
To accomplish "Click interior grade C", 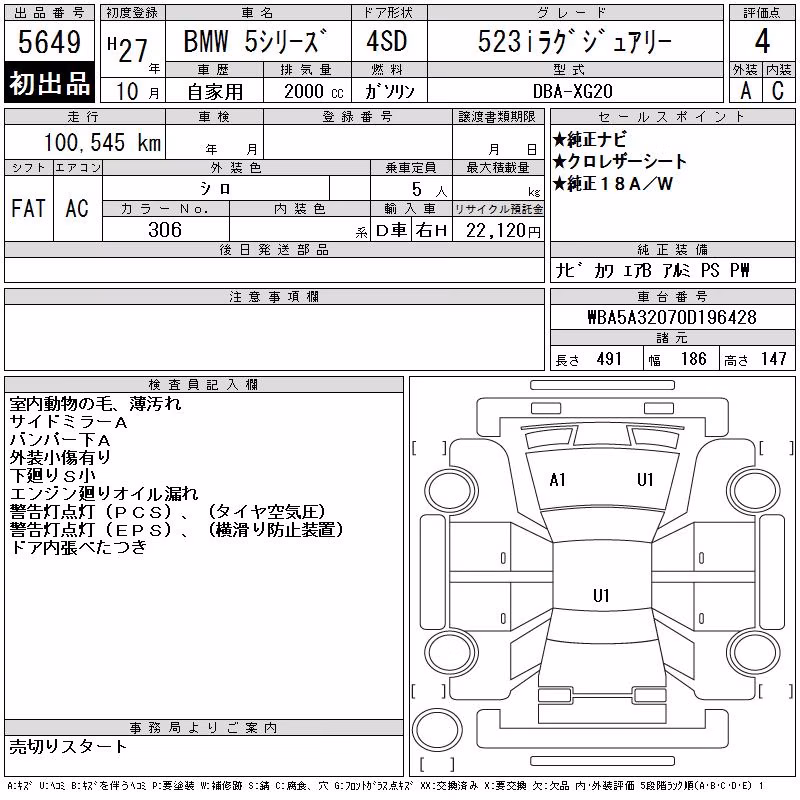I will click(778, 91).
